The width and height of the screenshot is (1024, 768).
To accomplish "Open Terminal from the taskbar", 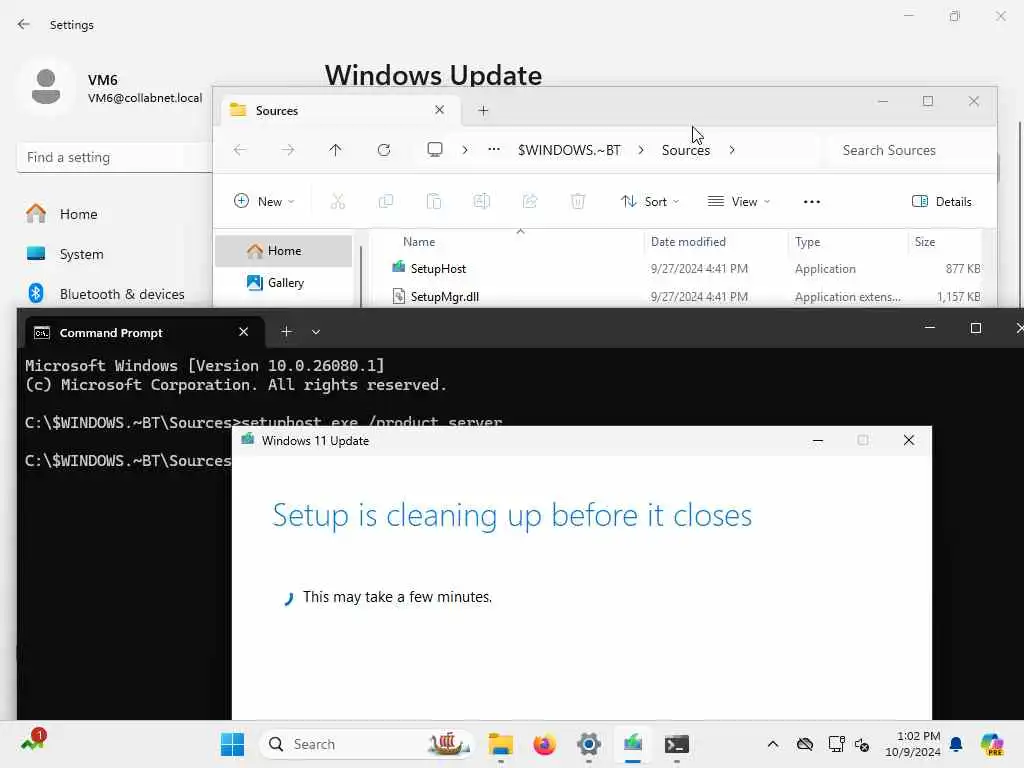I will point(677,744).
